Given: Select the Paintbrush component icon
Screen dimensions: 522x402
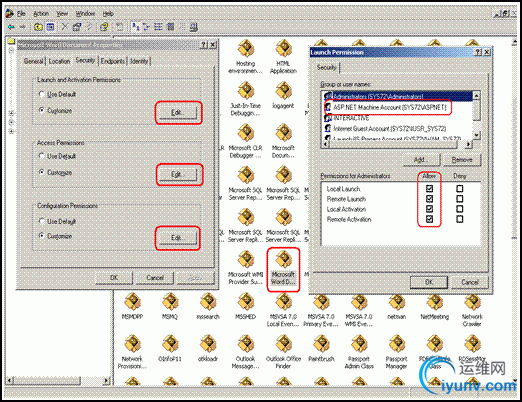Looking at the screenshot, I should point(321,344).
